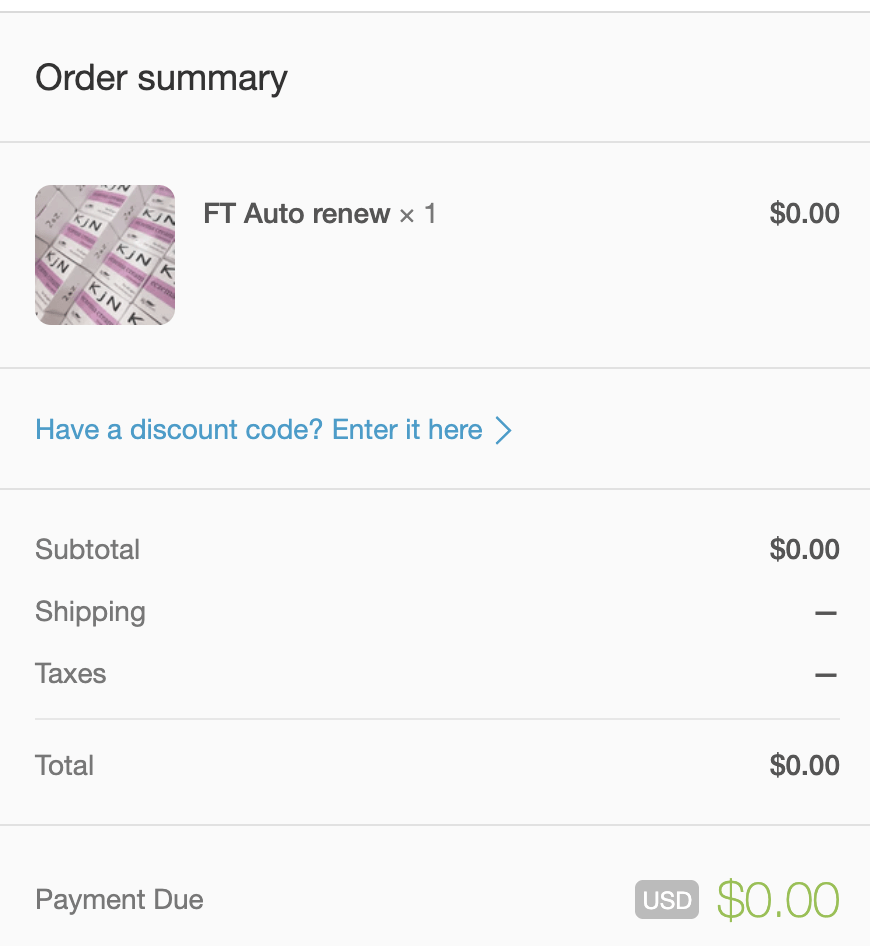Select the FT Auto renew product name
Image resolution: width=870 pixels, height=946 pixels.
point(297,214)
